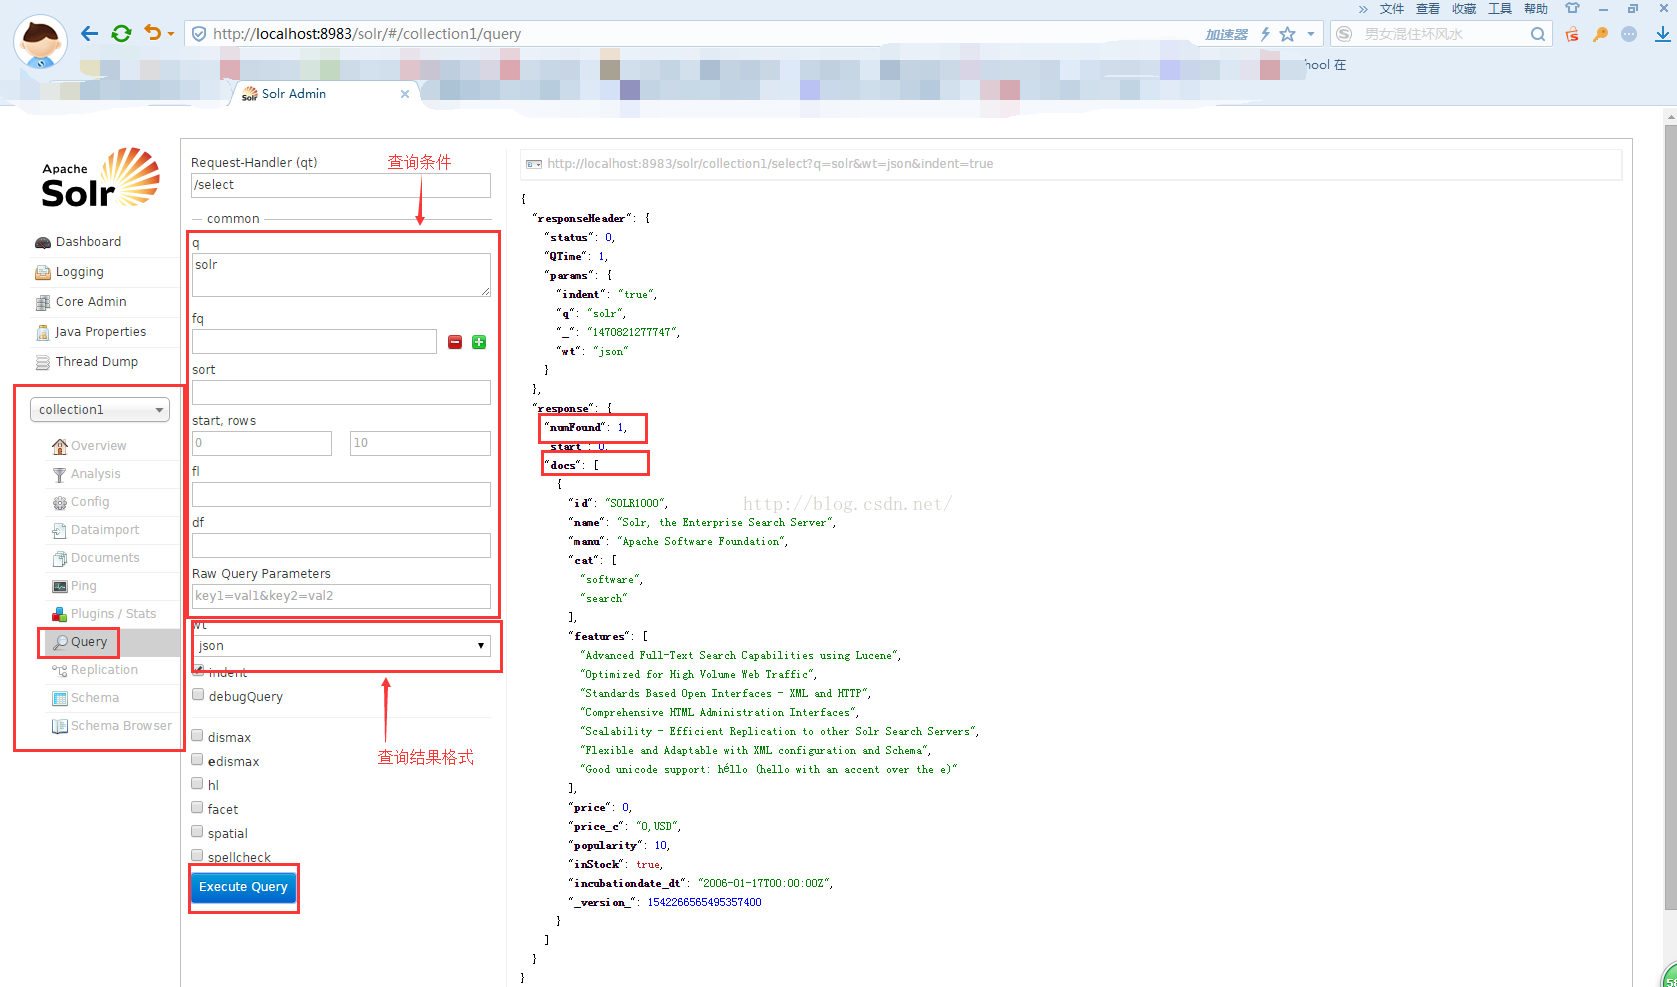Open the Ping item in sidebar
Screen dimensions: 1677x987
point(83,586)
